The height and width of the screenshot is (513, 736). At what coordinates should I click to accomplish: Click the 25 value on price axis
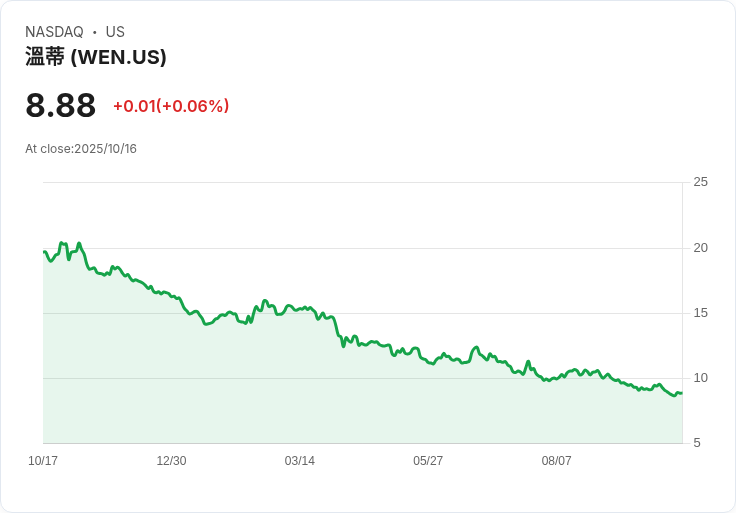(x=700, y=182)
